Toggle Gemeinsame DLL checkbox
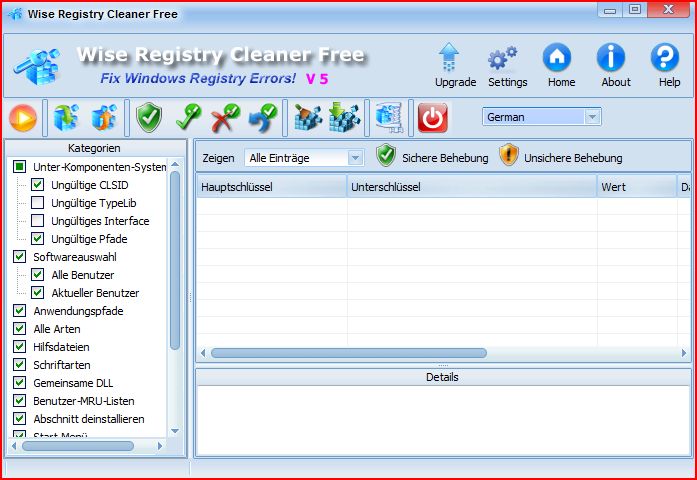Viewport: 697px width, 480px height. (20, 383)
